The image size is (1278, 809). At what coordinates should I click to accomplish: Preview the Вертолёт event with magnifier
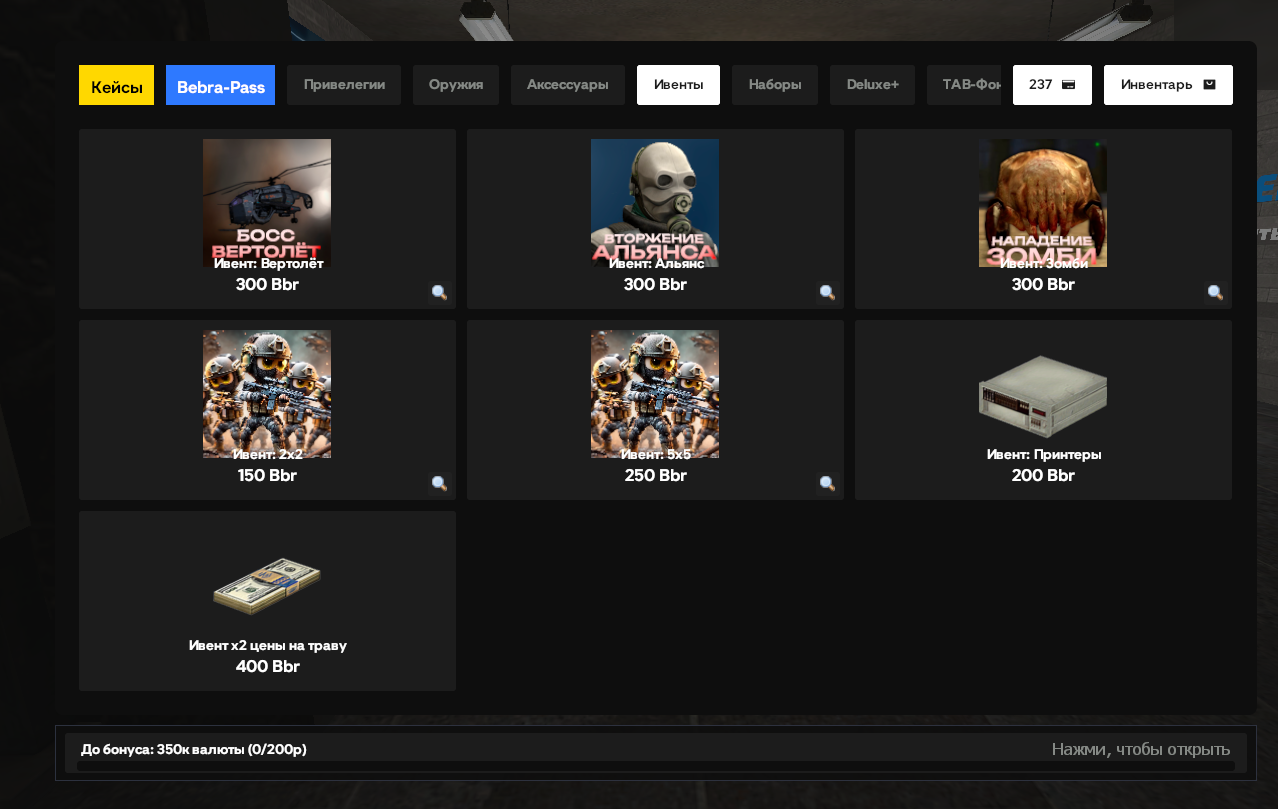pyautogui.click(x=439, y=293)
